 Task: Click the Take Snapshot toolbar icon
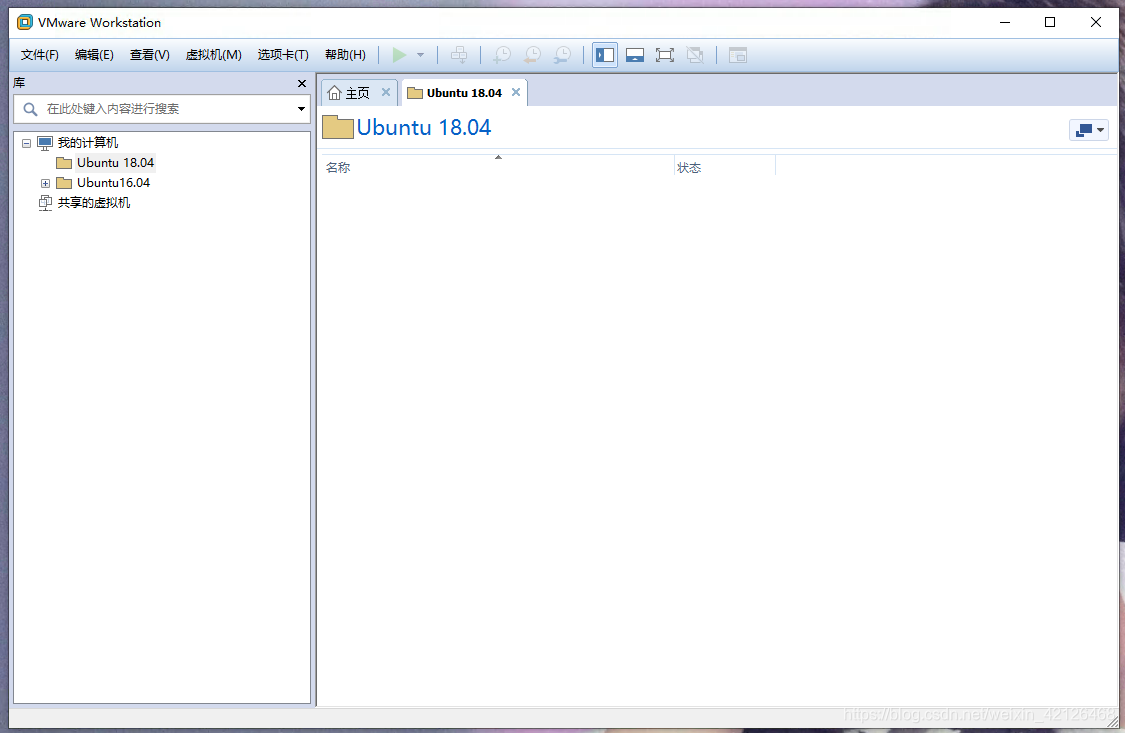tap(502, 55)
